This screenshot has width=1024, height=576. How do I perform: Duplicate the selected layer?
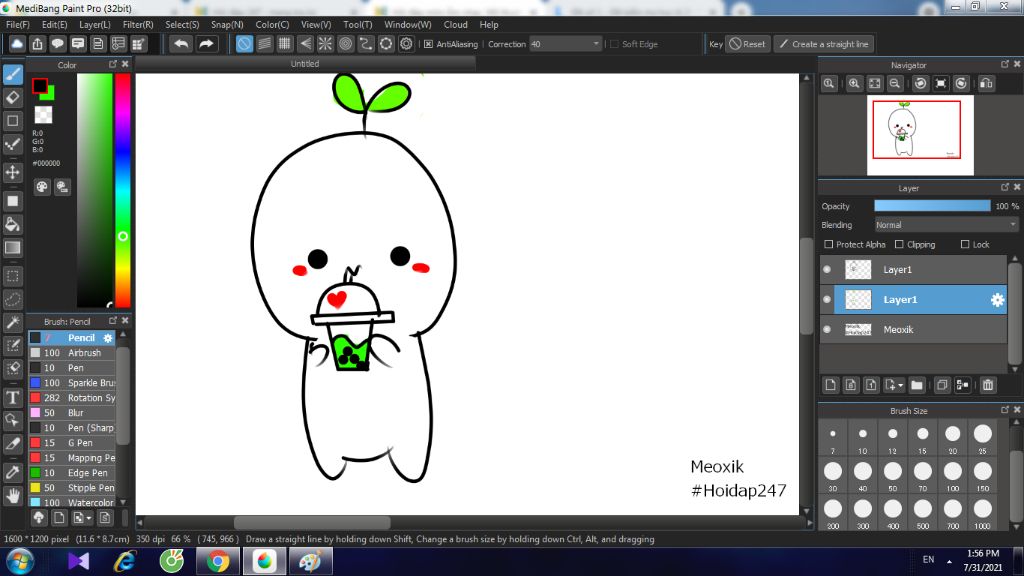942,385
